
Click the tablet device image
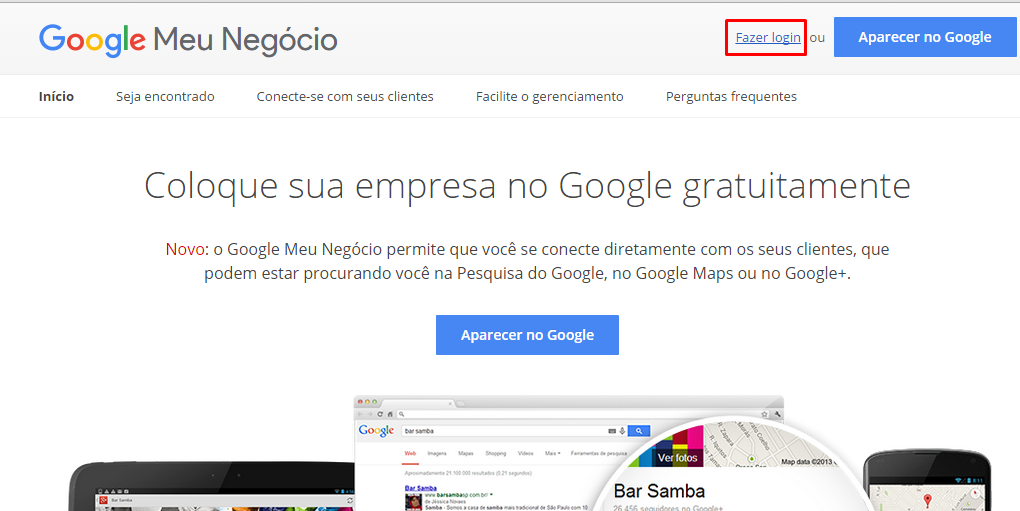click(x=211, y=486)
